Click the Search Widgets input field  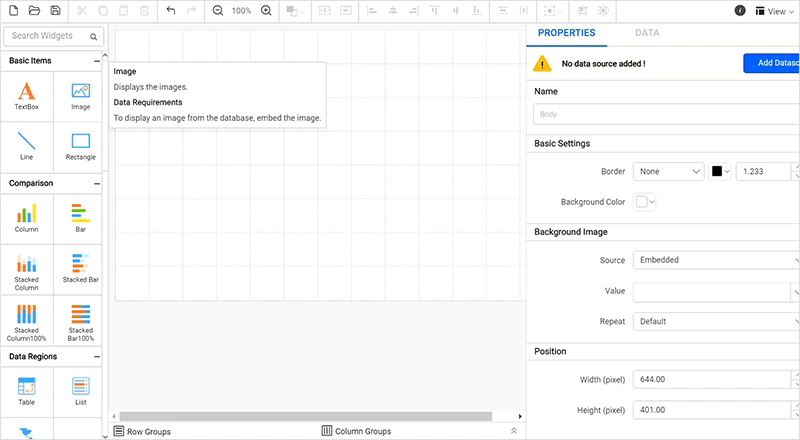point(48,36)
